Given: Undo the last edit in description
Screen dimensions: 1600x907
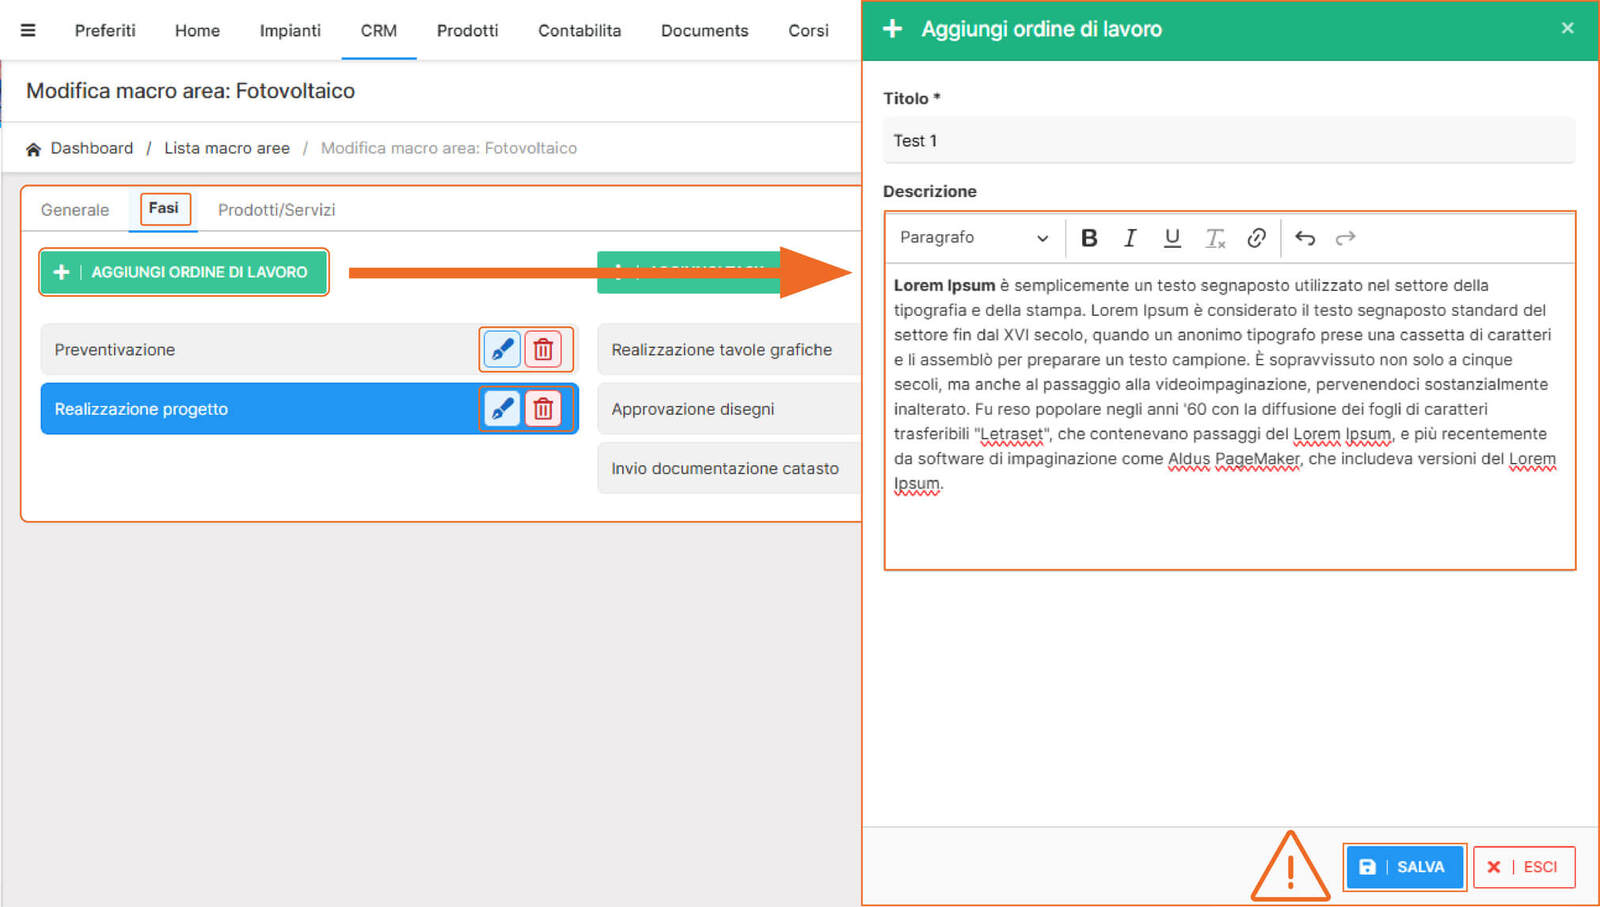Looking at the screenshot, I should (x=1305, y=238).
